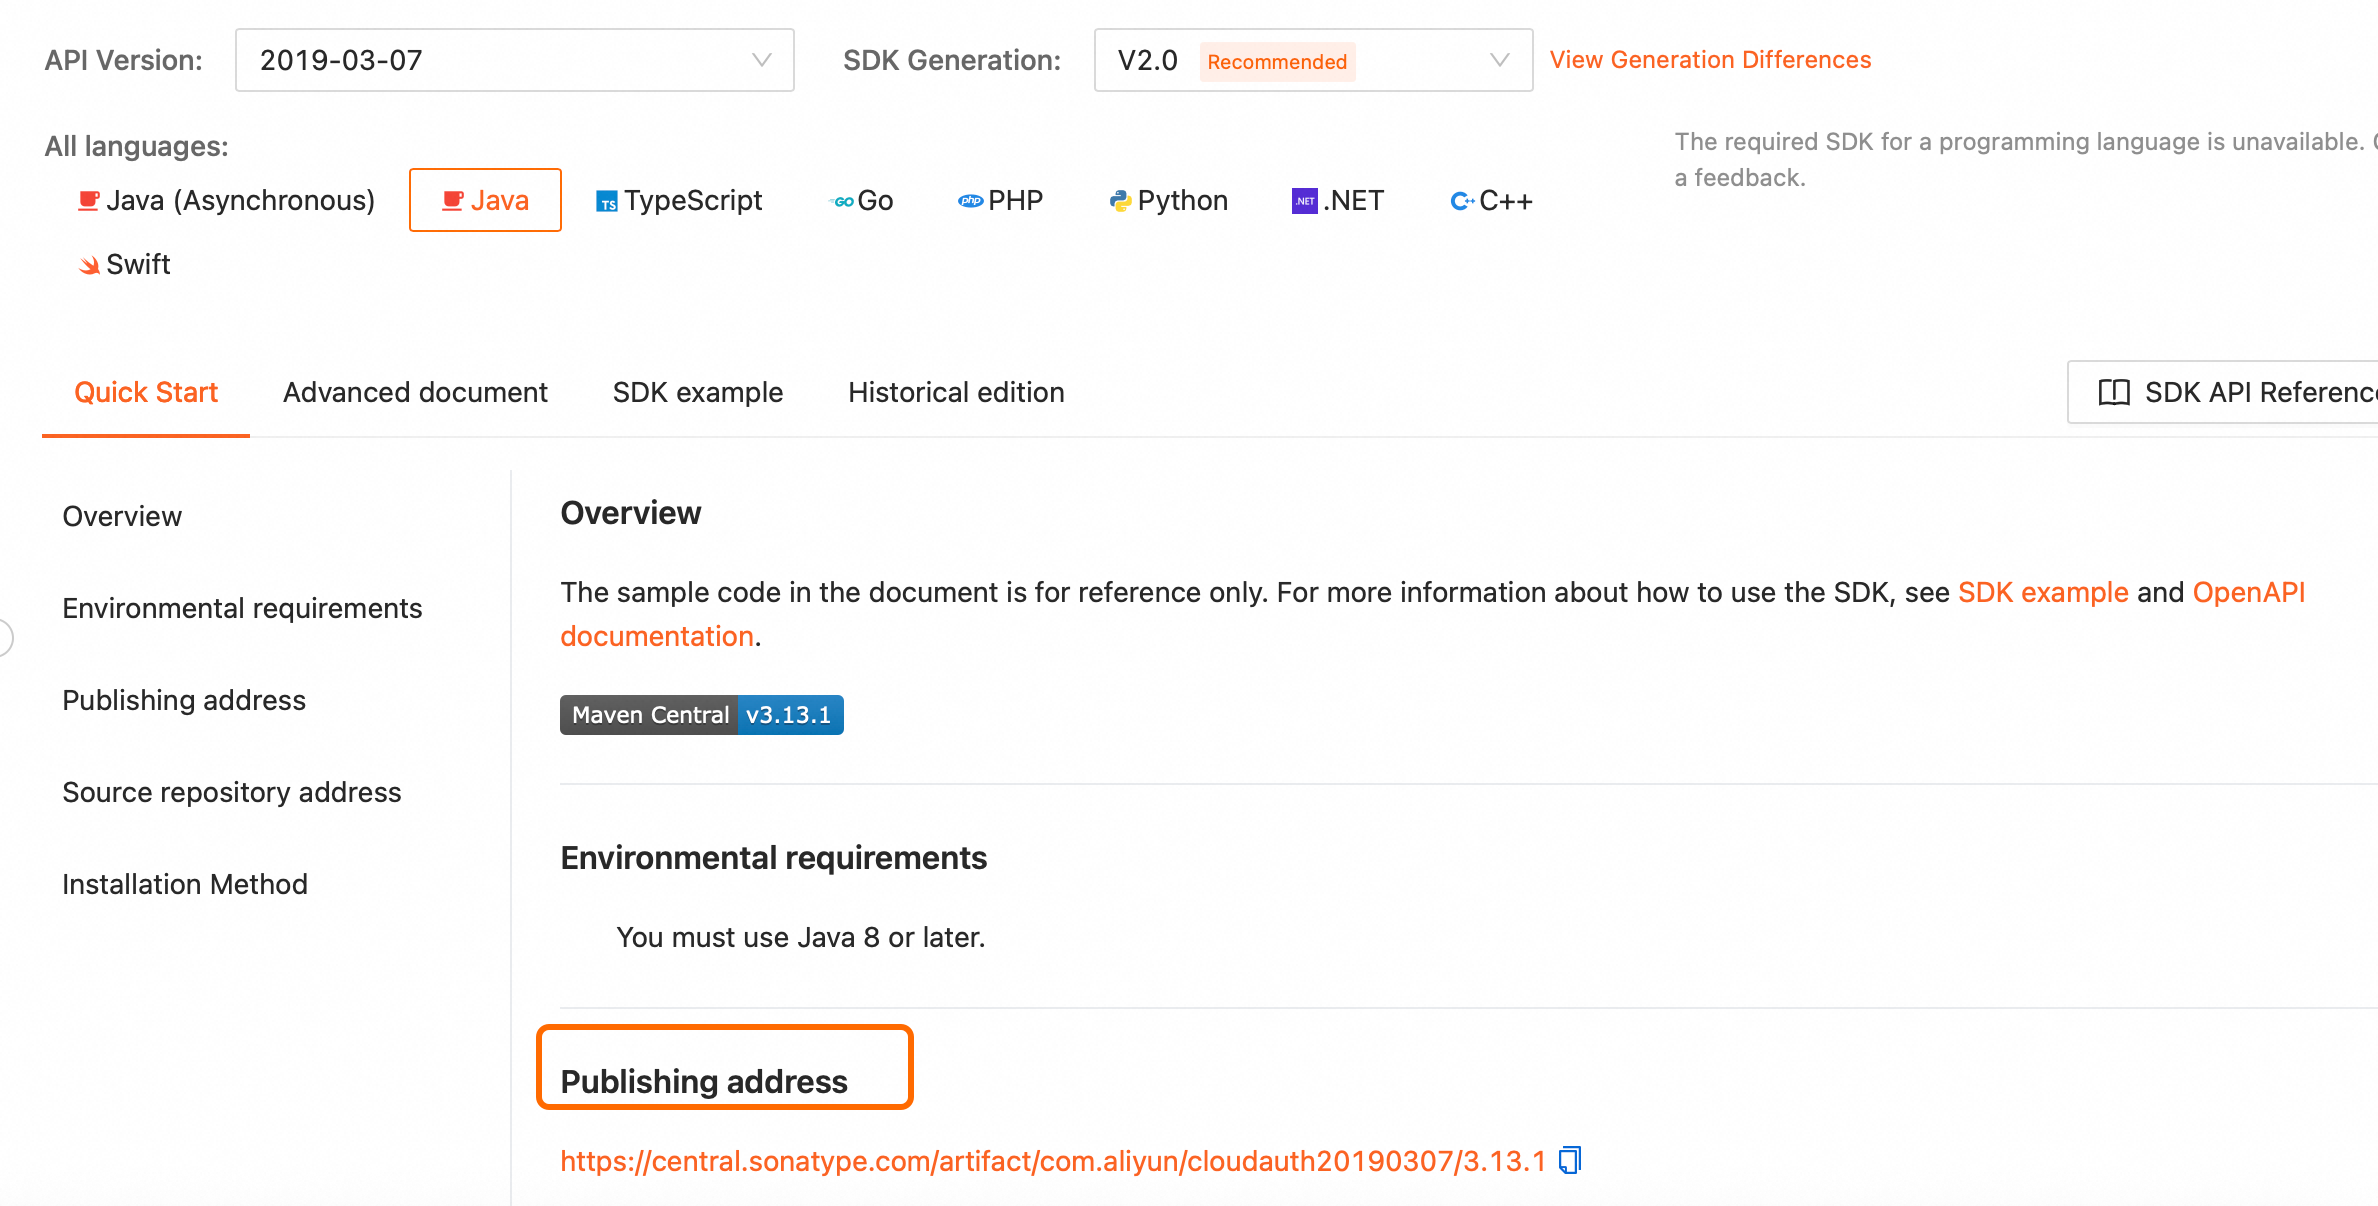Jump to Overview in sidebar

pyautogui.click(x=122, y=516)
